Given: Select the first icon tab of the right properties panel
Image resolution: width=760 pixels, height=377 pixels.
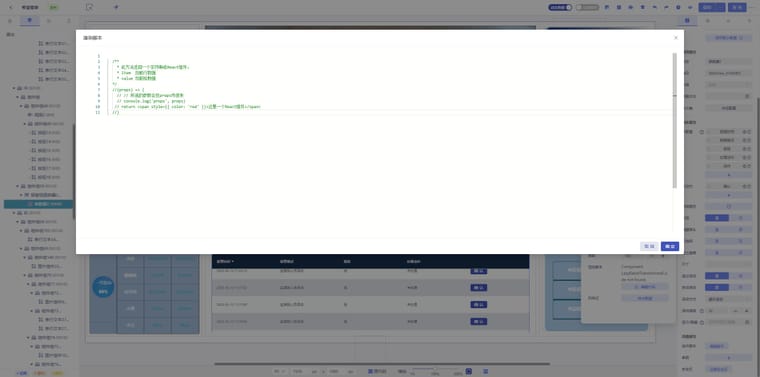Looking at the screenshot, I should click(687, 20).
